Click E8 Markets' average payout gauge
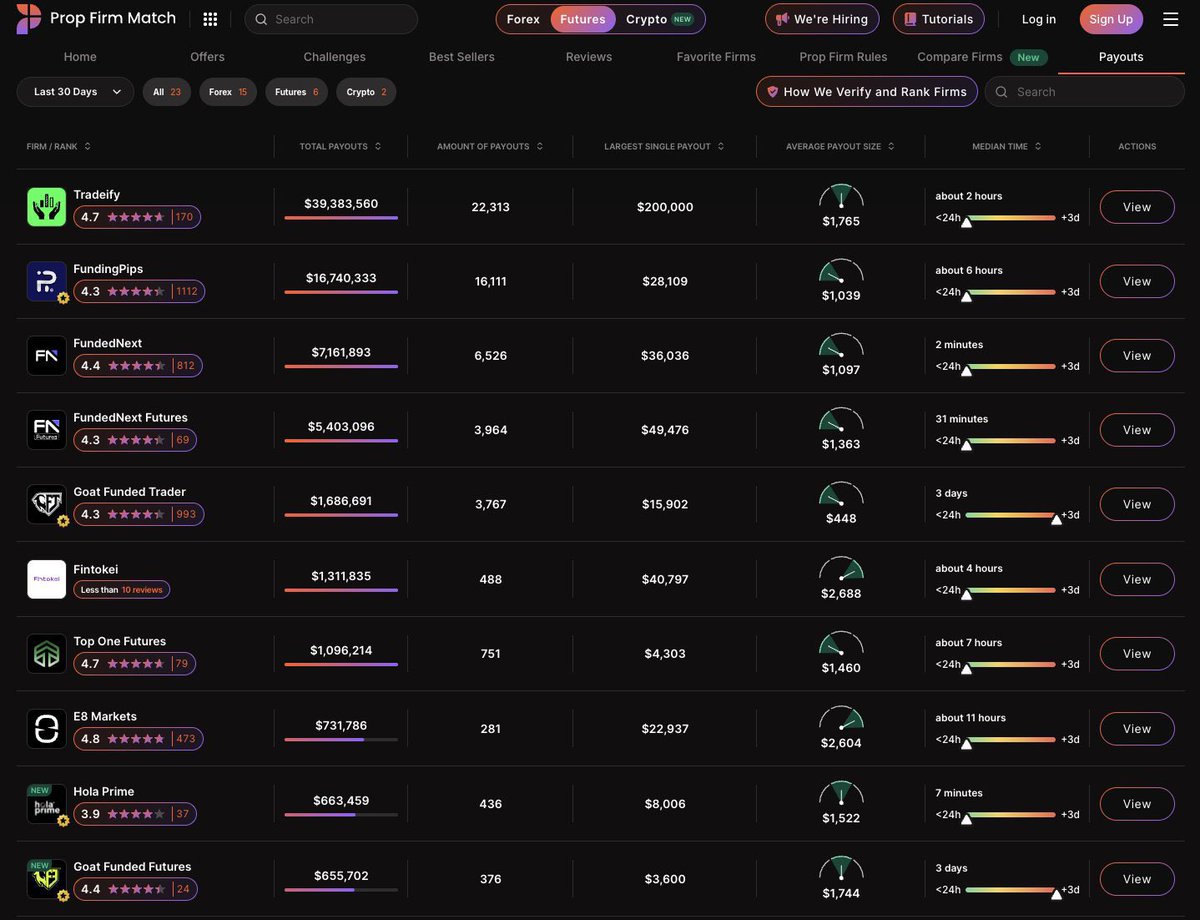Image resolution: width=1200 pixels, height=920 pixels. coord(841,718)
